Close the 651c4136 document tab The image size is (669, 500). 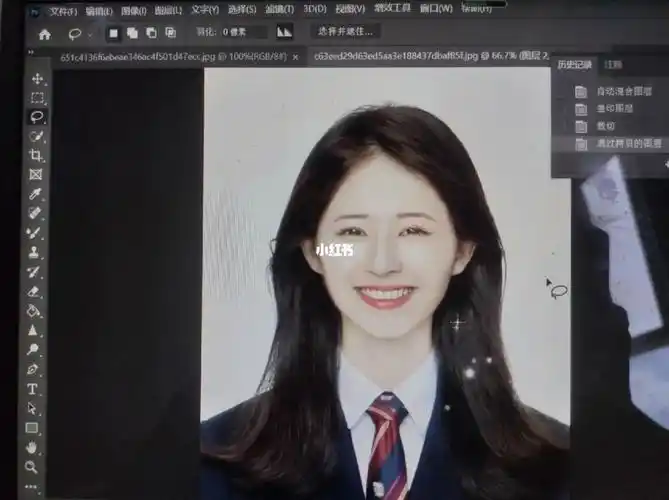(x=295, y=57)
